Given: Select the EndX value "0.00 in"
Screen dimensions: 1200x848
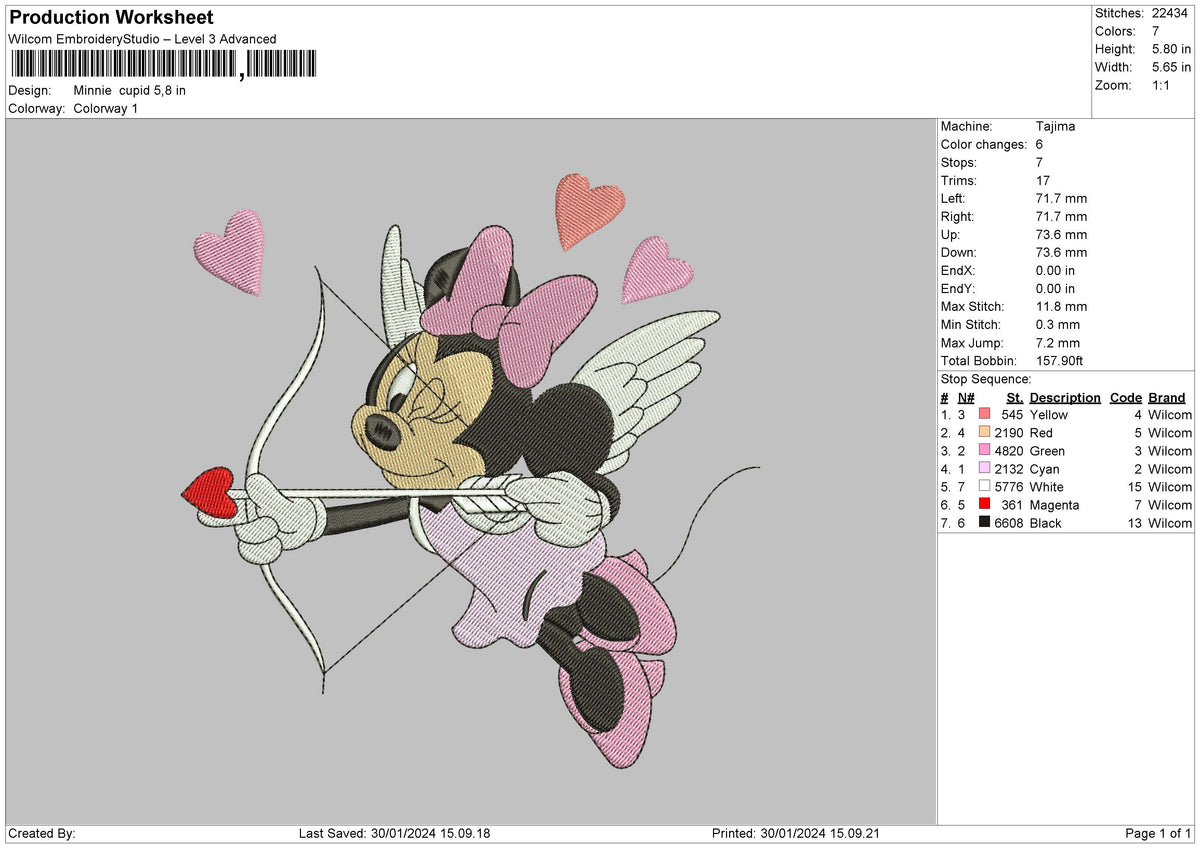Looking at the screenshot, I should click(x=1056, y=271).
